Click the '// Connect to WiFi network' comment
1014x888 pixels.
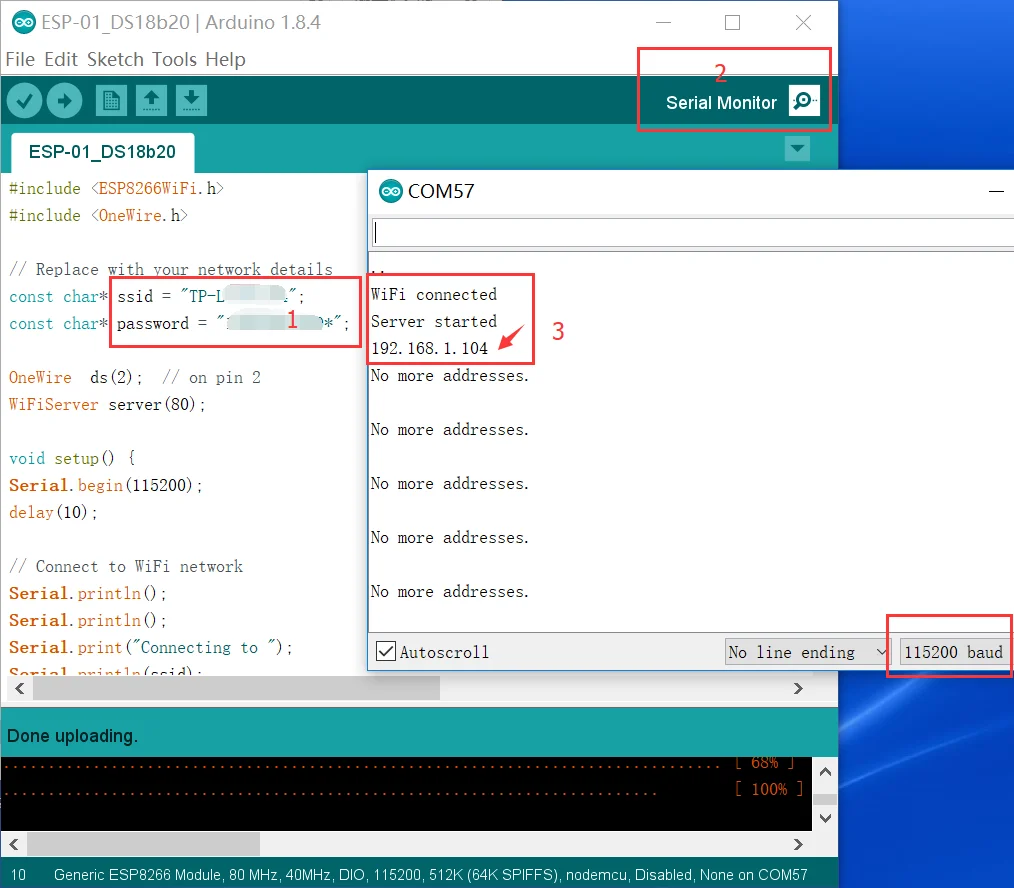pyautogui.click(x=126, y=566)
